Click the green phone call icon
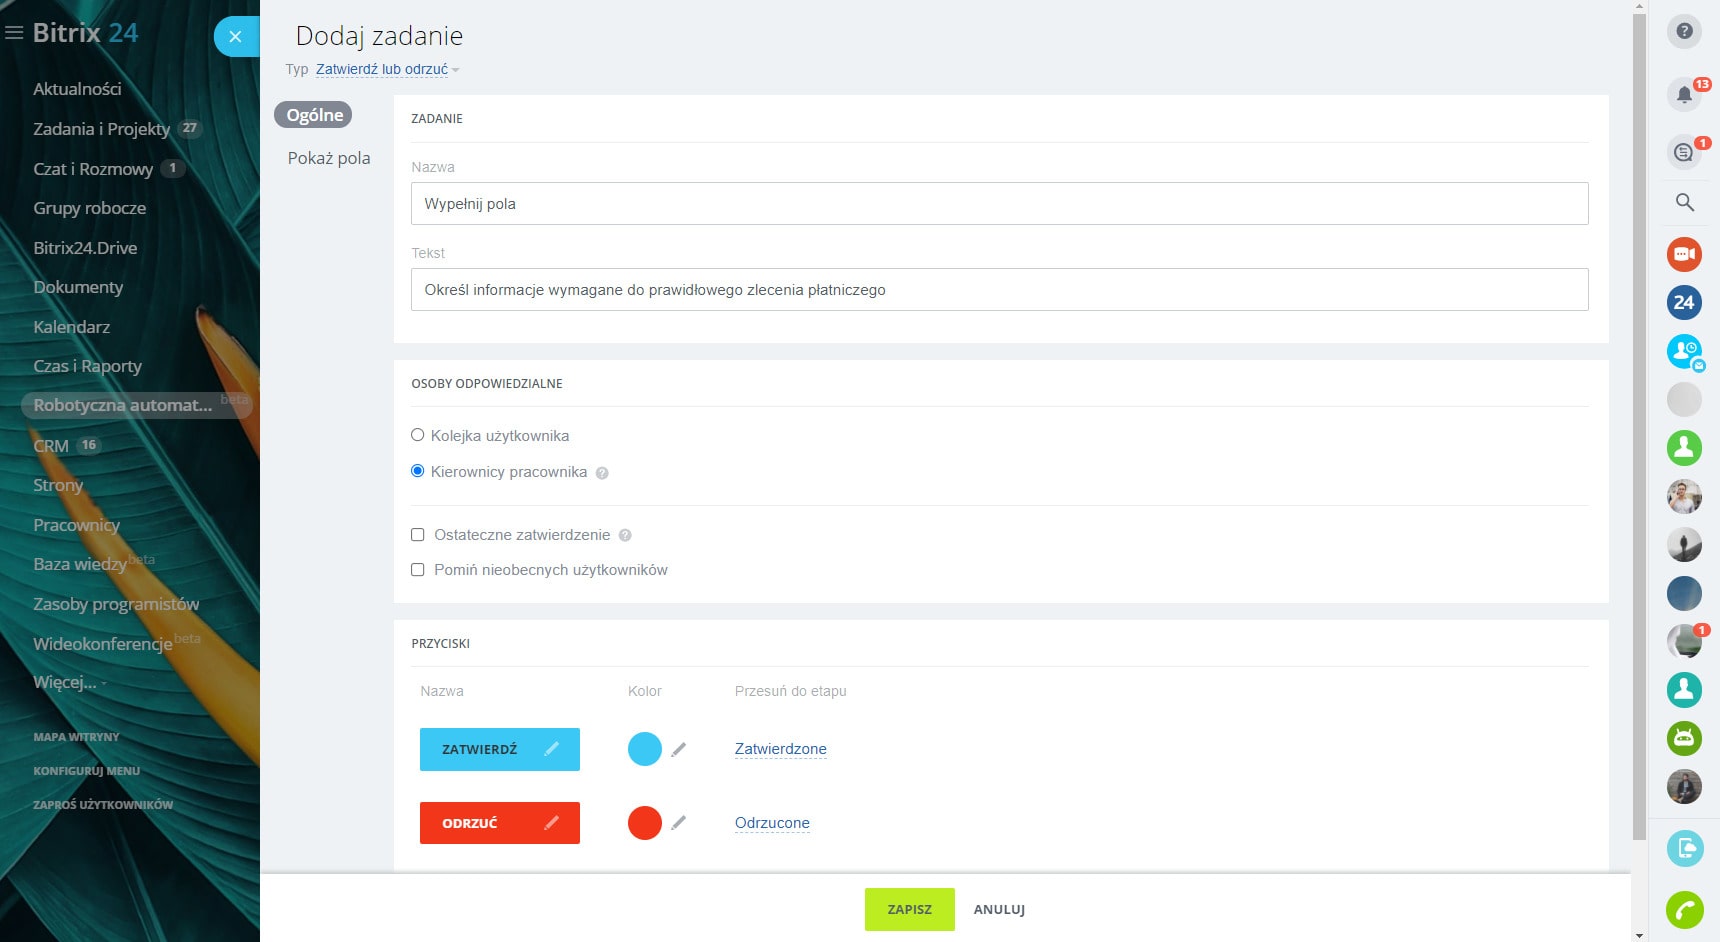The image size is (1720, 942). click(x=1684, y=910)
